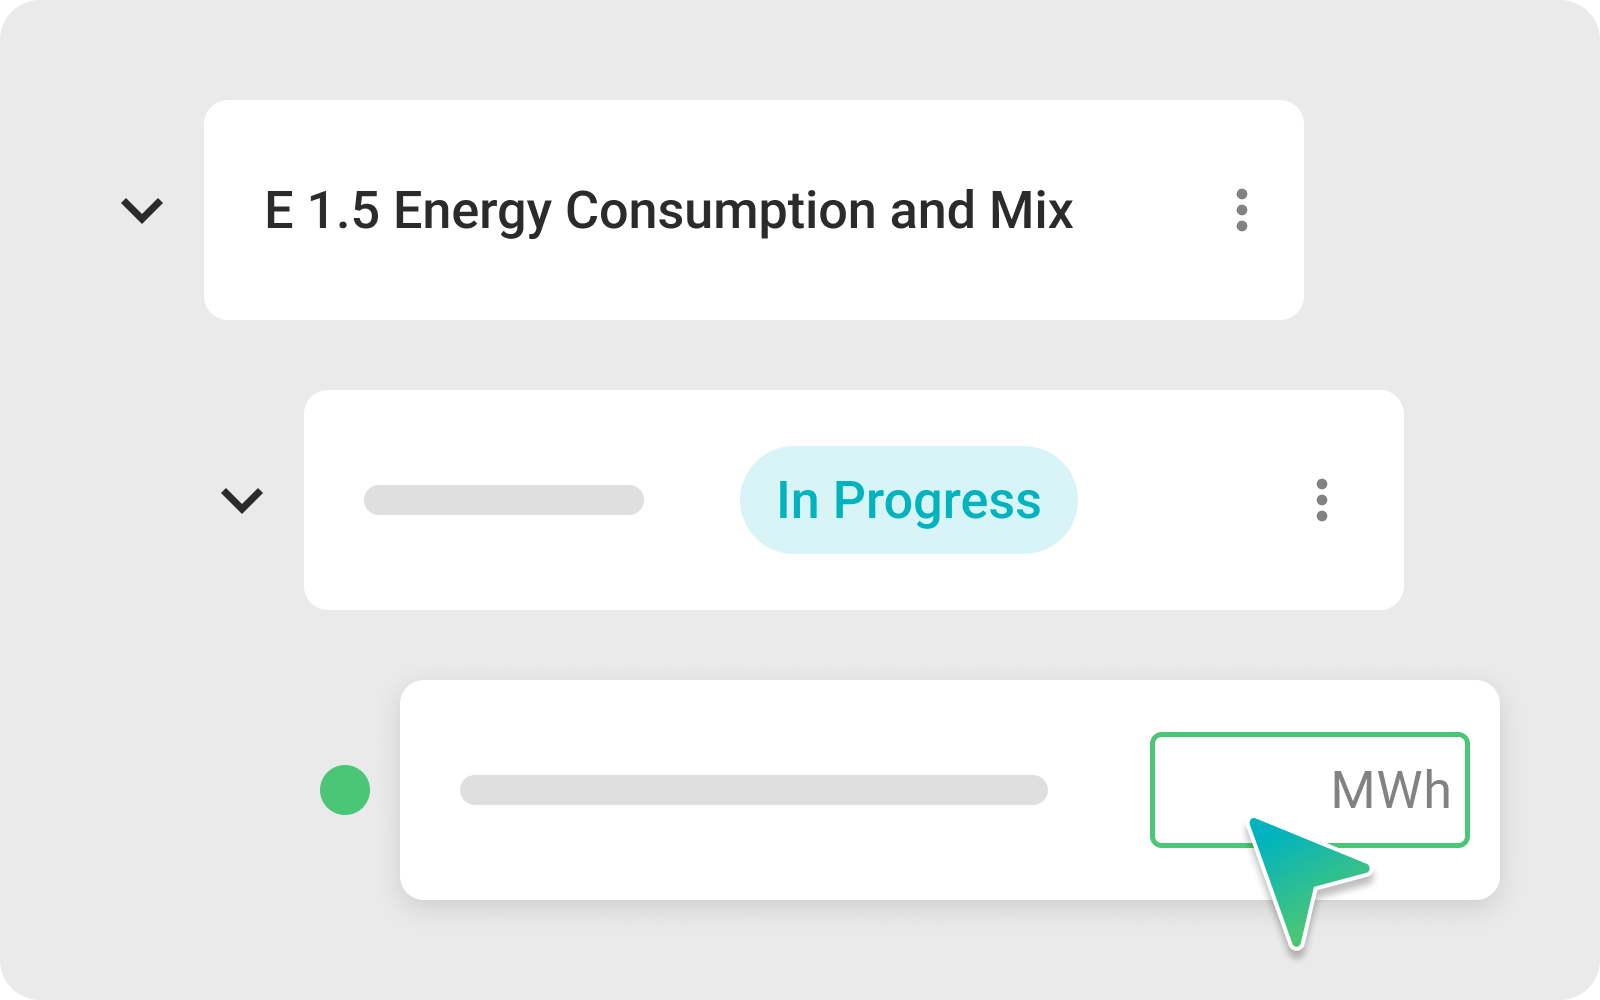
Task: Click the 'E 1.5 Energy Consumption and Mix' title
Action: tap(668, 211)
